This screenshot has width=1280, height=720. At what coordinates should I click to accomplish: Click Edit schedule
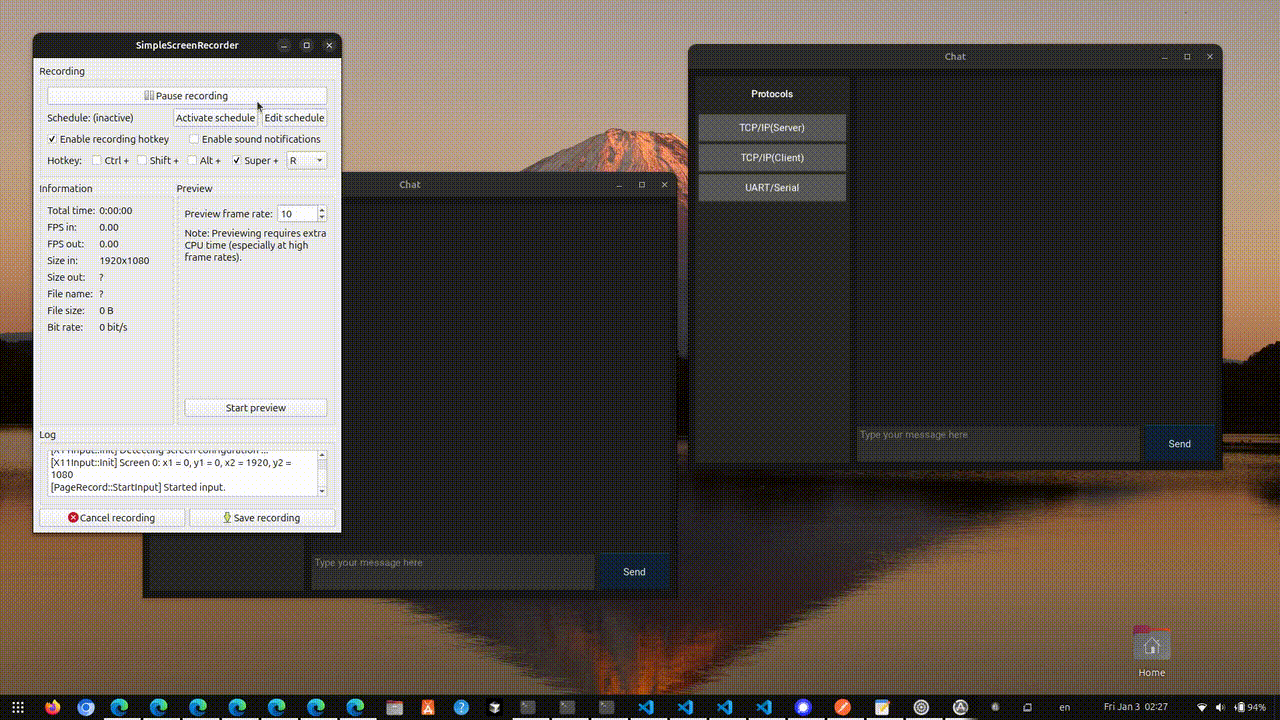point(294,118)
